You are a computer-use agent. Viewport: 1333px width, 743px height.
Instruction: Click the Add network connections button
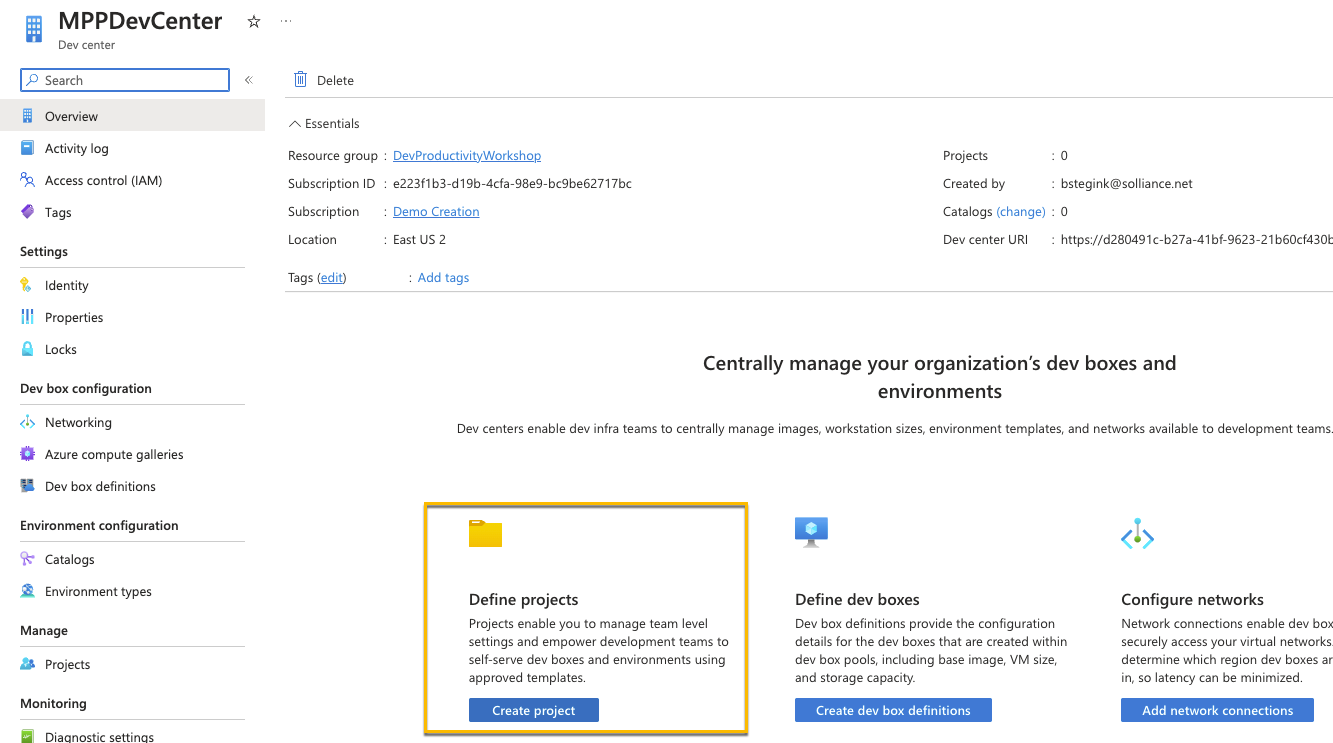coord(1218,710)
